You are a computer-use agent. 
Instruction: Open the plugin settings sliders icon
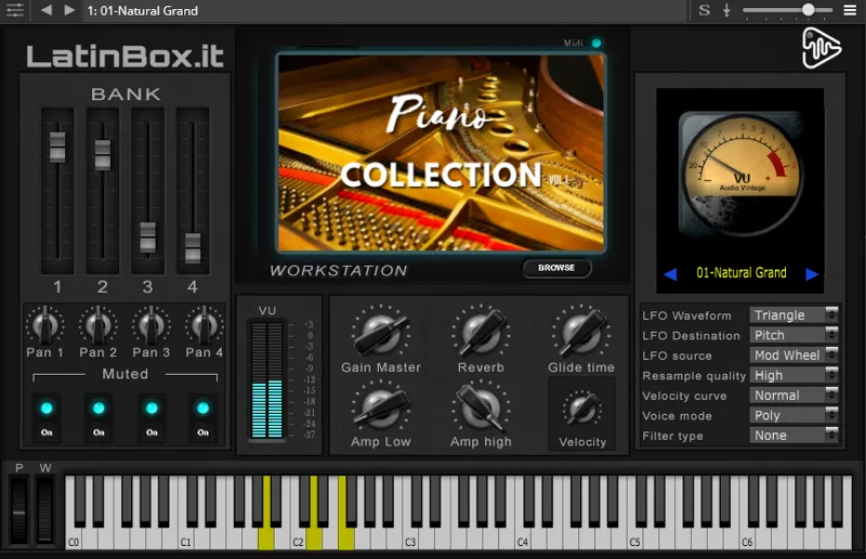(x=14, y=10)
